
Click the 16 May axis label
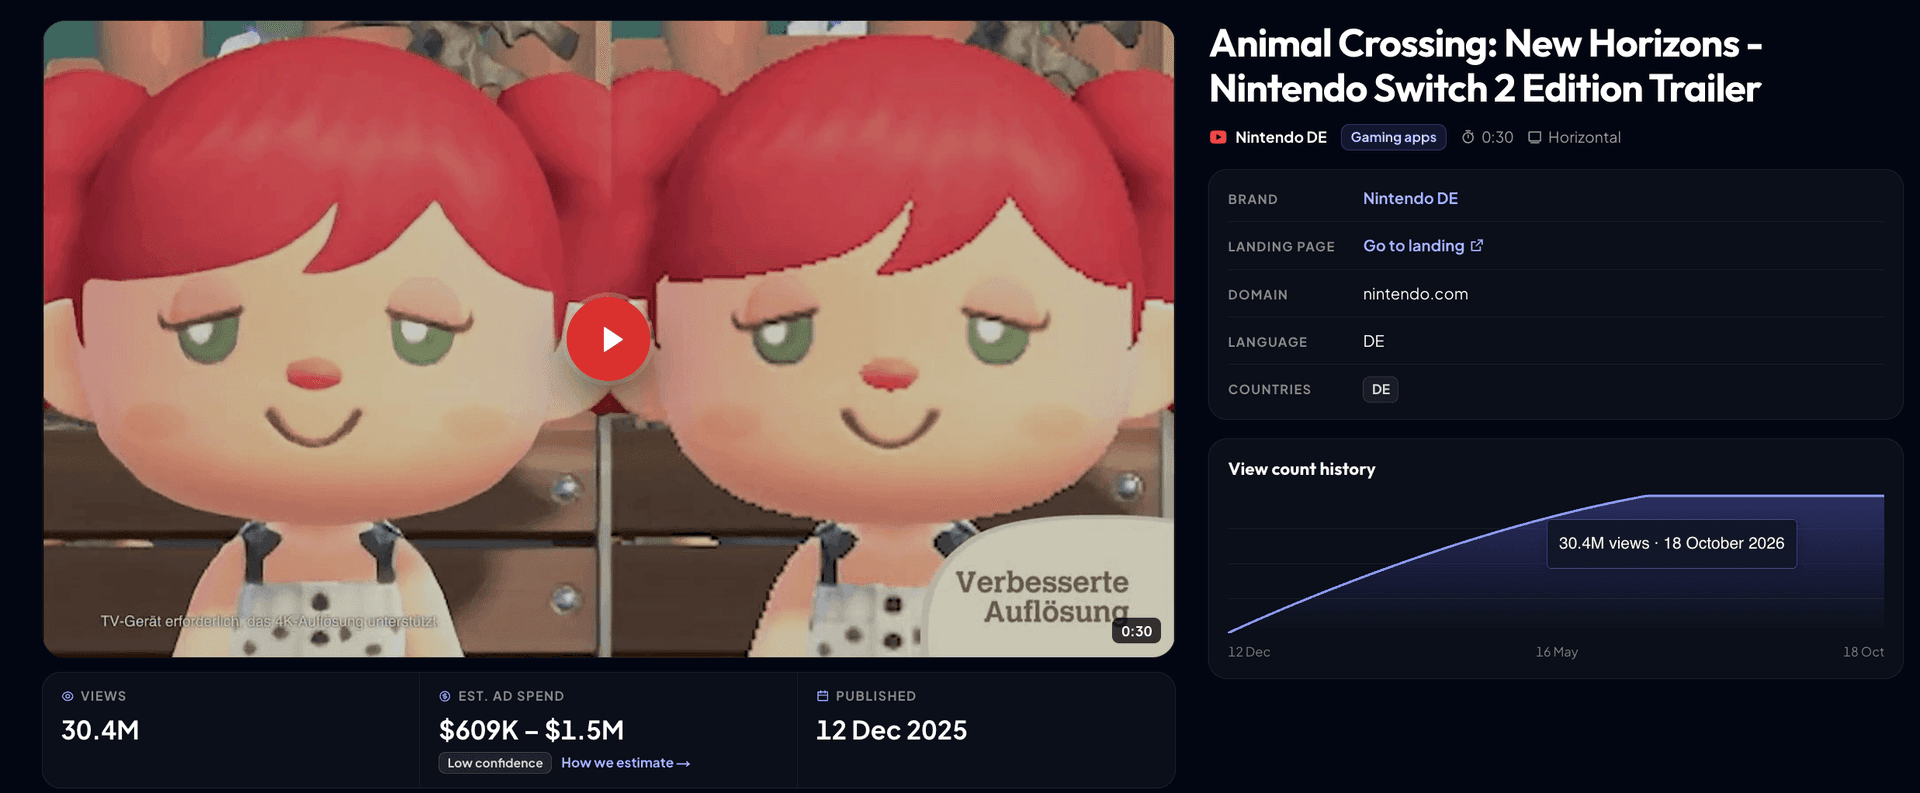tap(1557, 652)
